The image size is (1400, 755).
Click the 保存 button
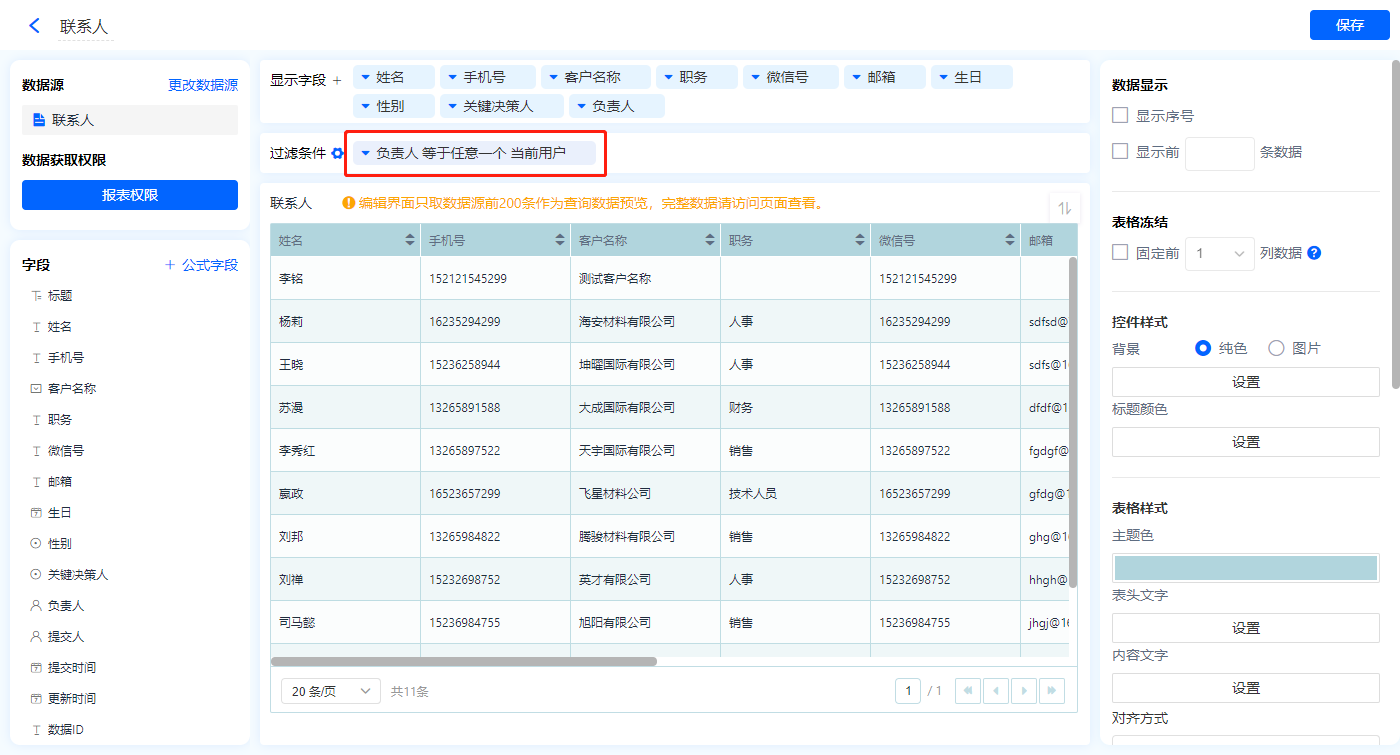[x=1349, y=25]
